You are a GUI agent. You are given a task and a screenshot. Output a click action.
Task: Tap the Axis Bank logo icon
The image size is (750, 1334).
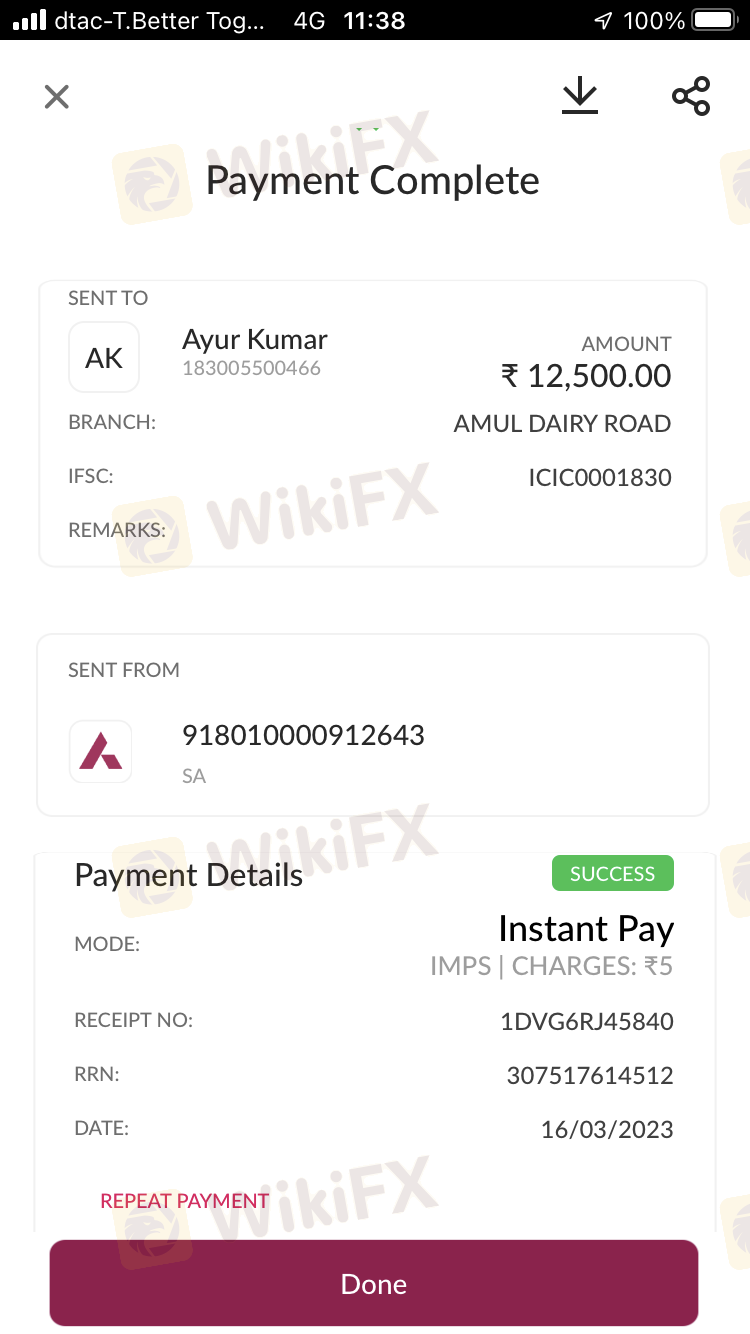pos(100,751)
